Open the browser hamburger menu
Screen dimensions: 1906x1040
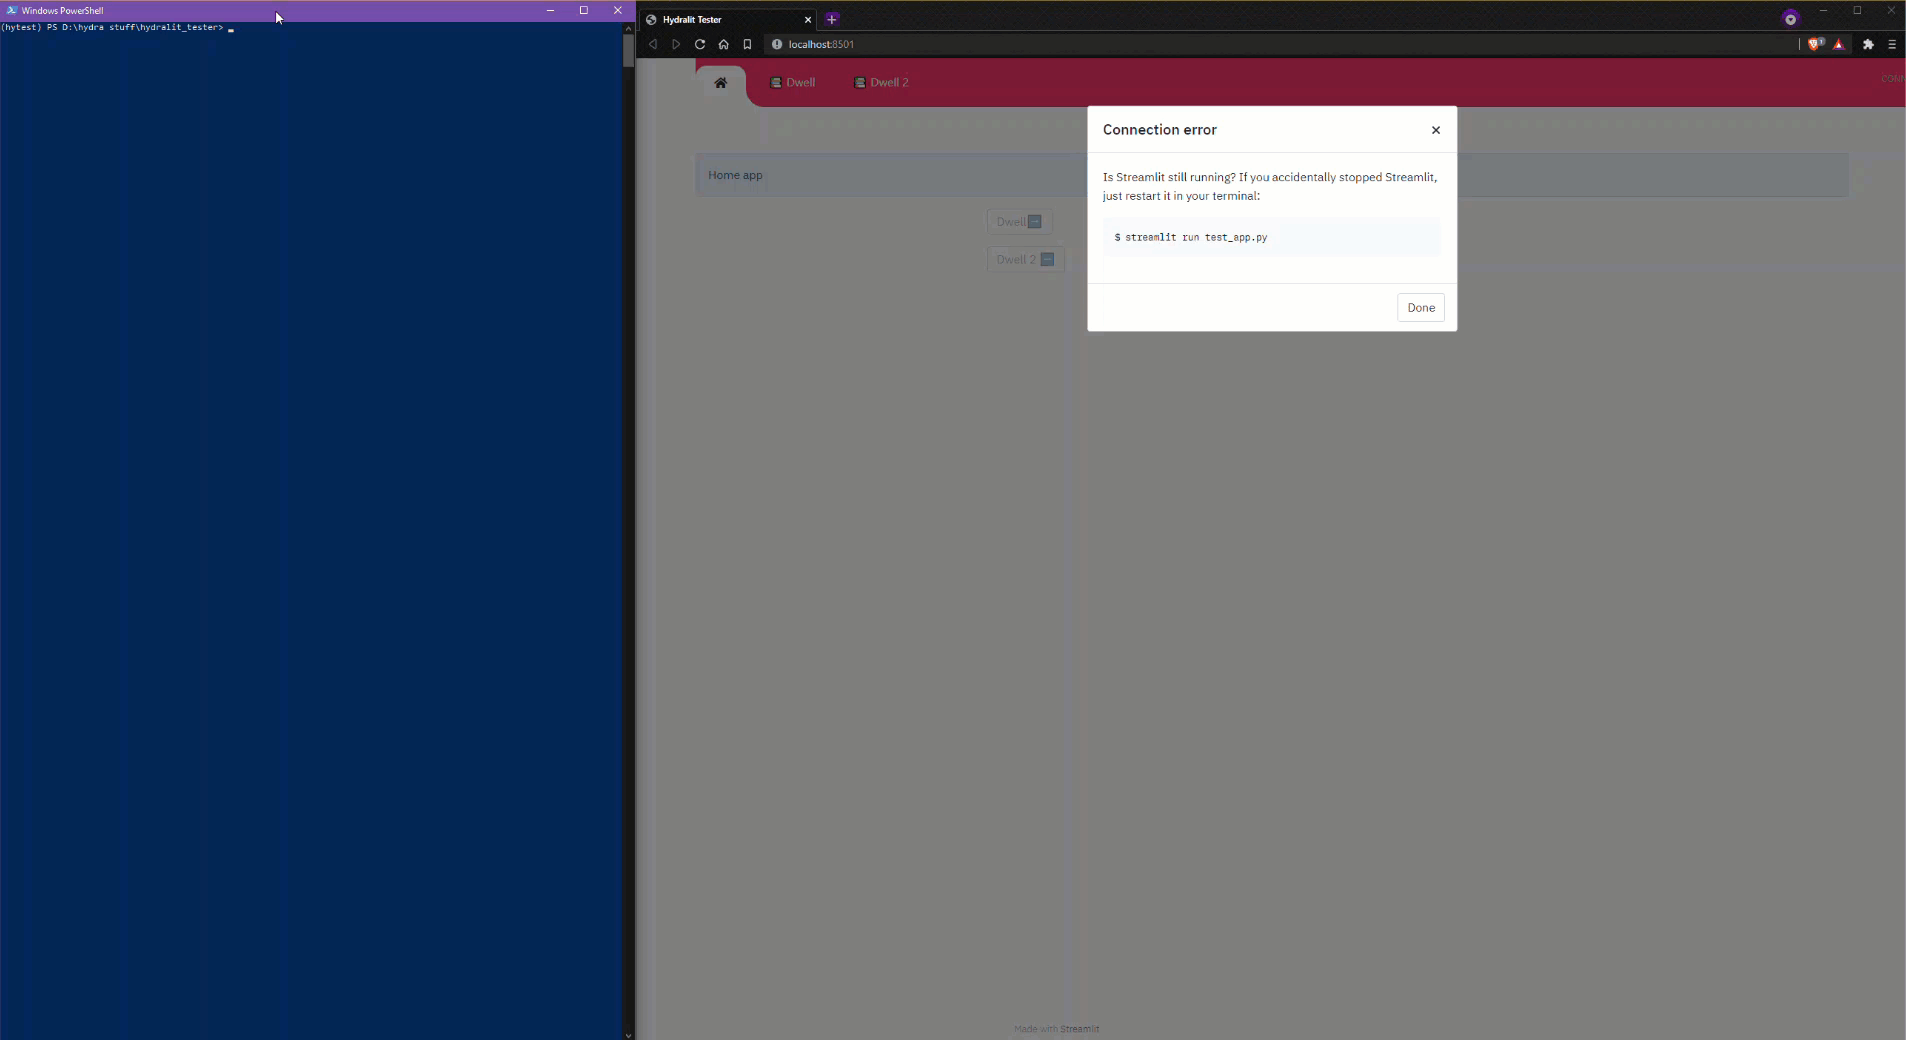[x=1892, y=44]
